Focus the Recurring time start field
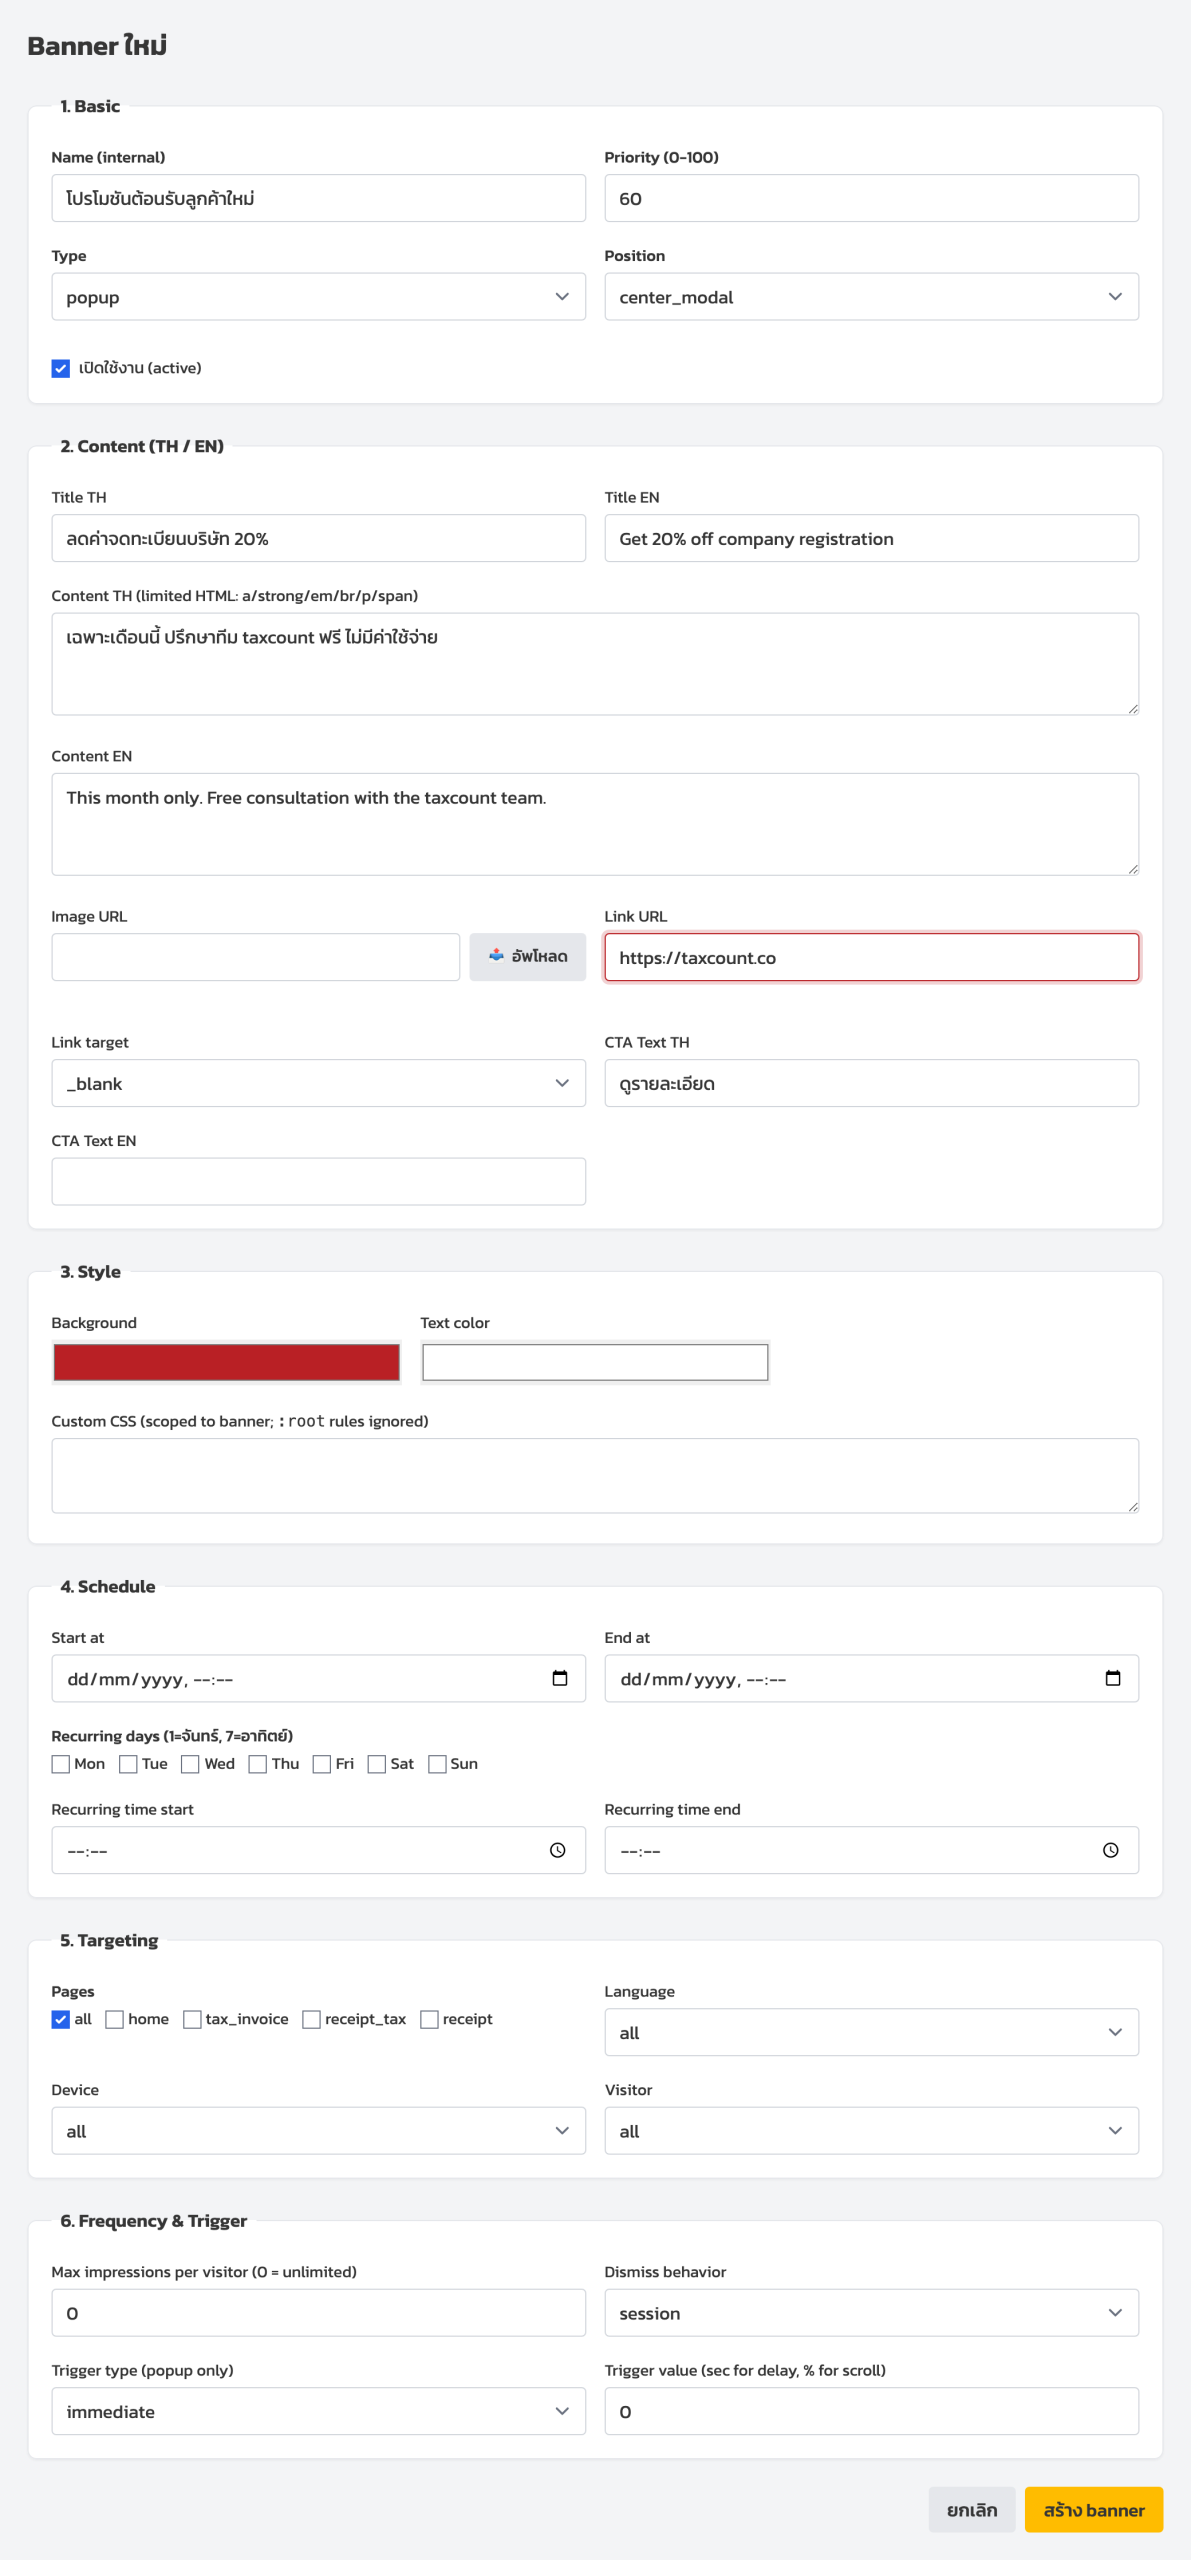Viewport: 1191px width, 2560px height. tap(319, 1850)
